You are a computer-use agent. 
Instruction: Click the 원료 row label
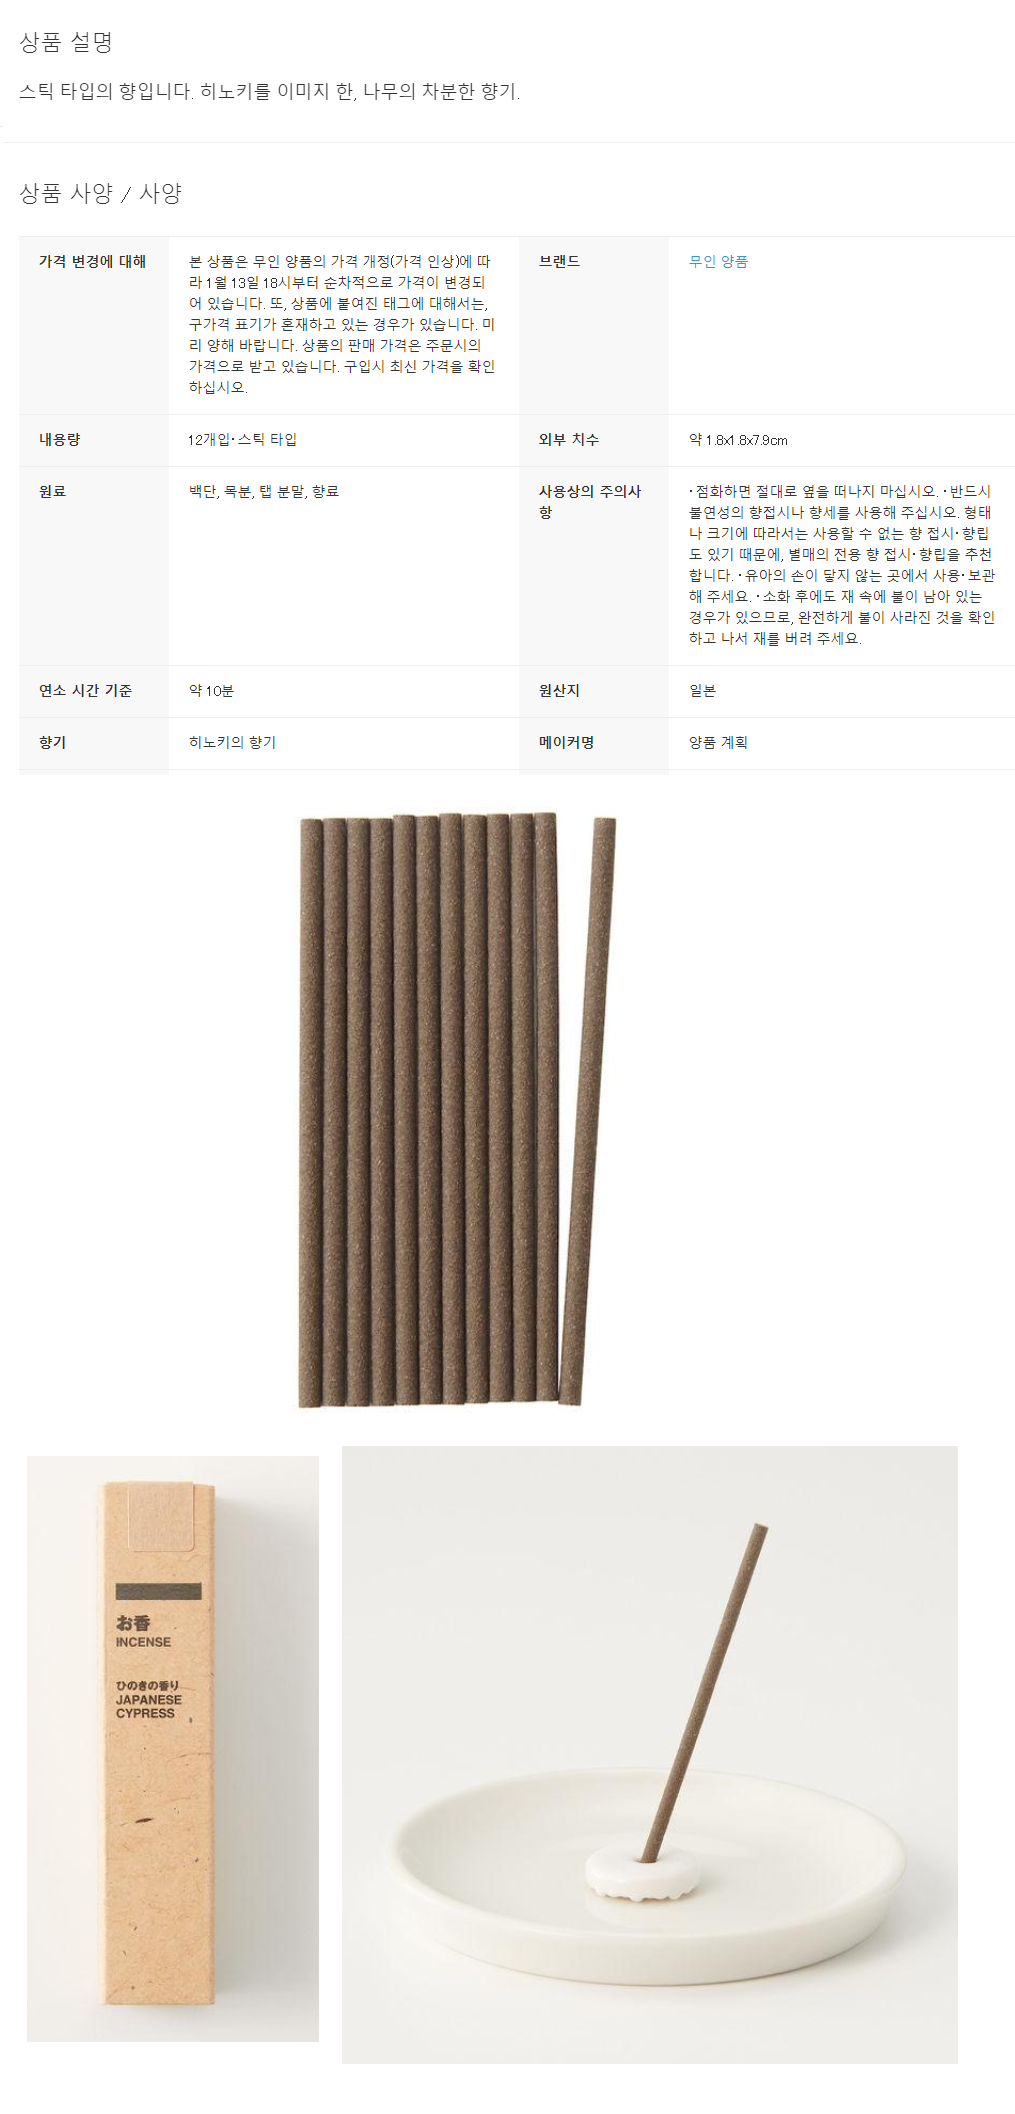(52, 491)
